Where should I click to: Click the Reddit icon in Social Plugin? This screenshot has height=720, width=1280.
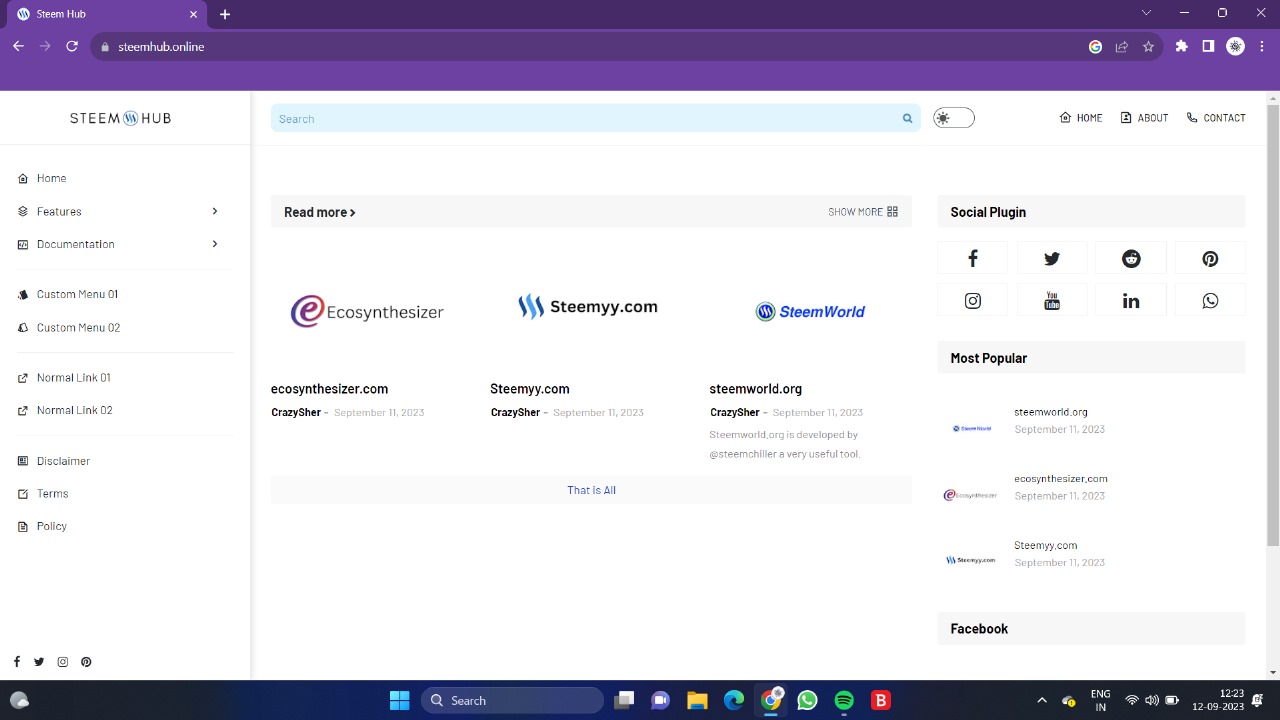pos(1131,258)
